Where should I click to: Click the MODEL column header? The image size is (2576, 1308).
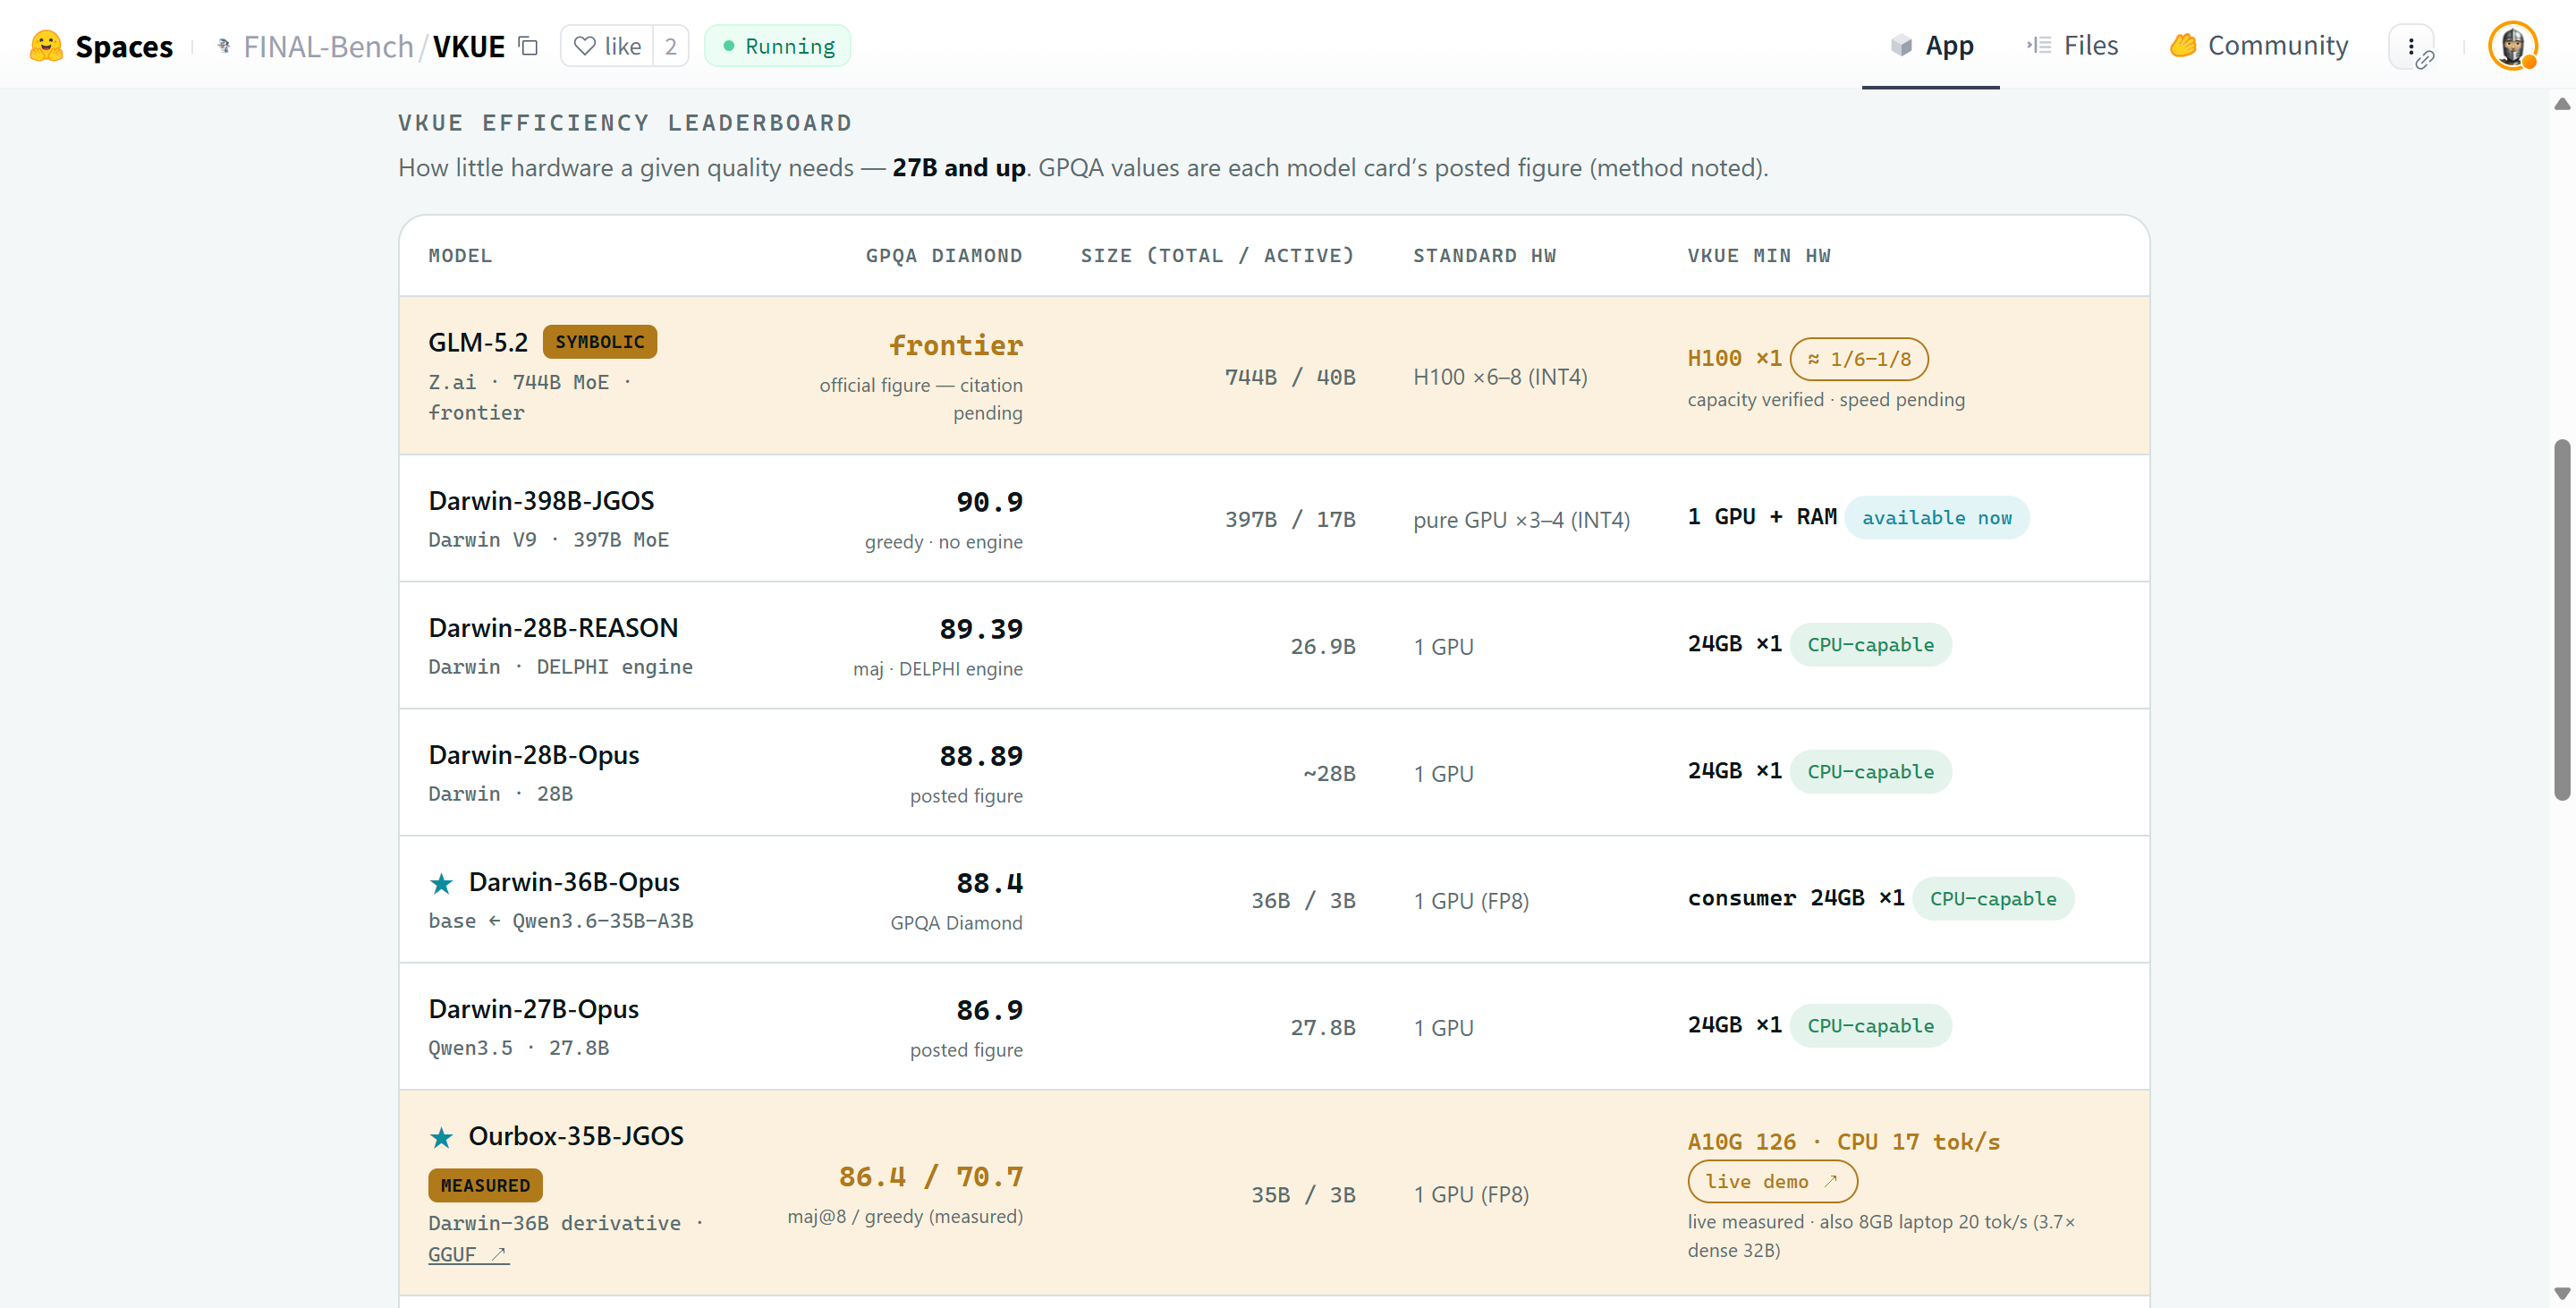point(460,256)
